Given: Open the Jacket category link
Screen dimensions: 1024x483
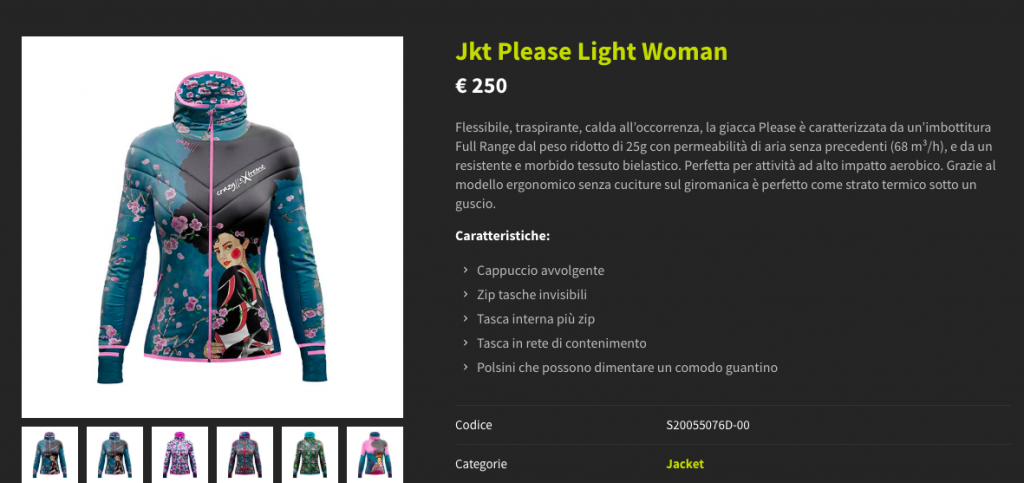Looking at the screenshot, I should pyautogui.click(x=685, y=464).
